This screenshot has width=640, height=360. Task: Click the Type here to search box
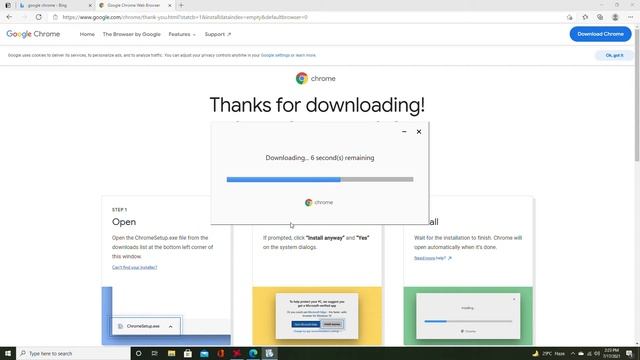click(x=73, y=353)
